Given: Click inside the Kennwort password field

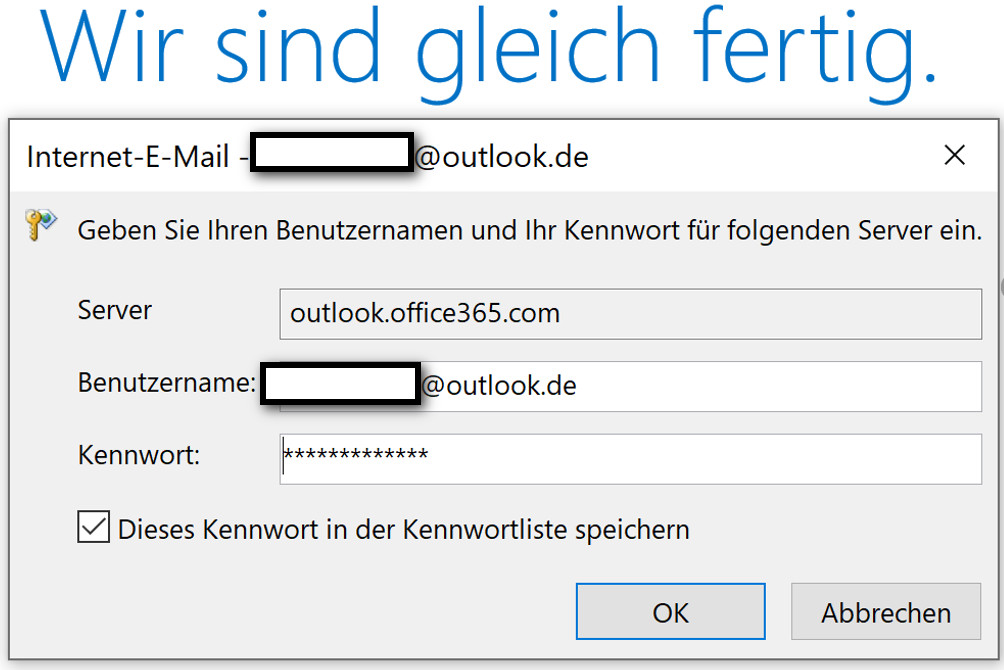Looking at the screenshot, I should coord(630,459).
